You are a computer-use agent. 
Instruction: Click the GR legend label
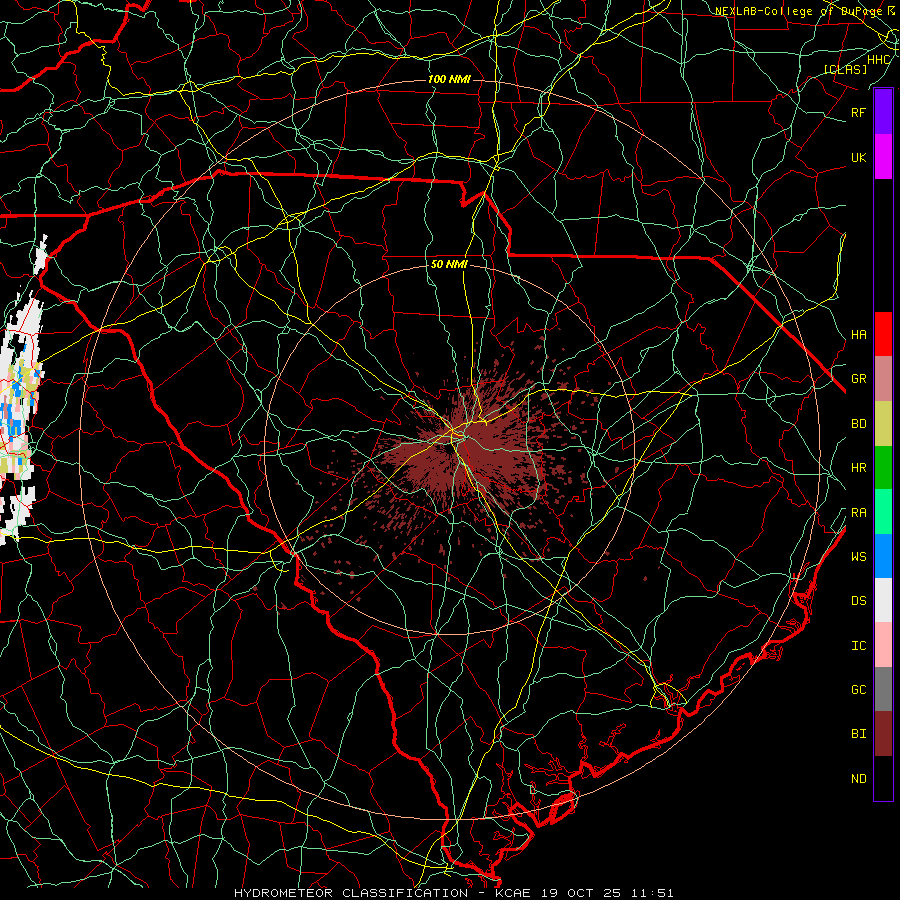[858, 379]
